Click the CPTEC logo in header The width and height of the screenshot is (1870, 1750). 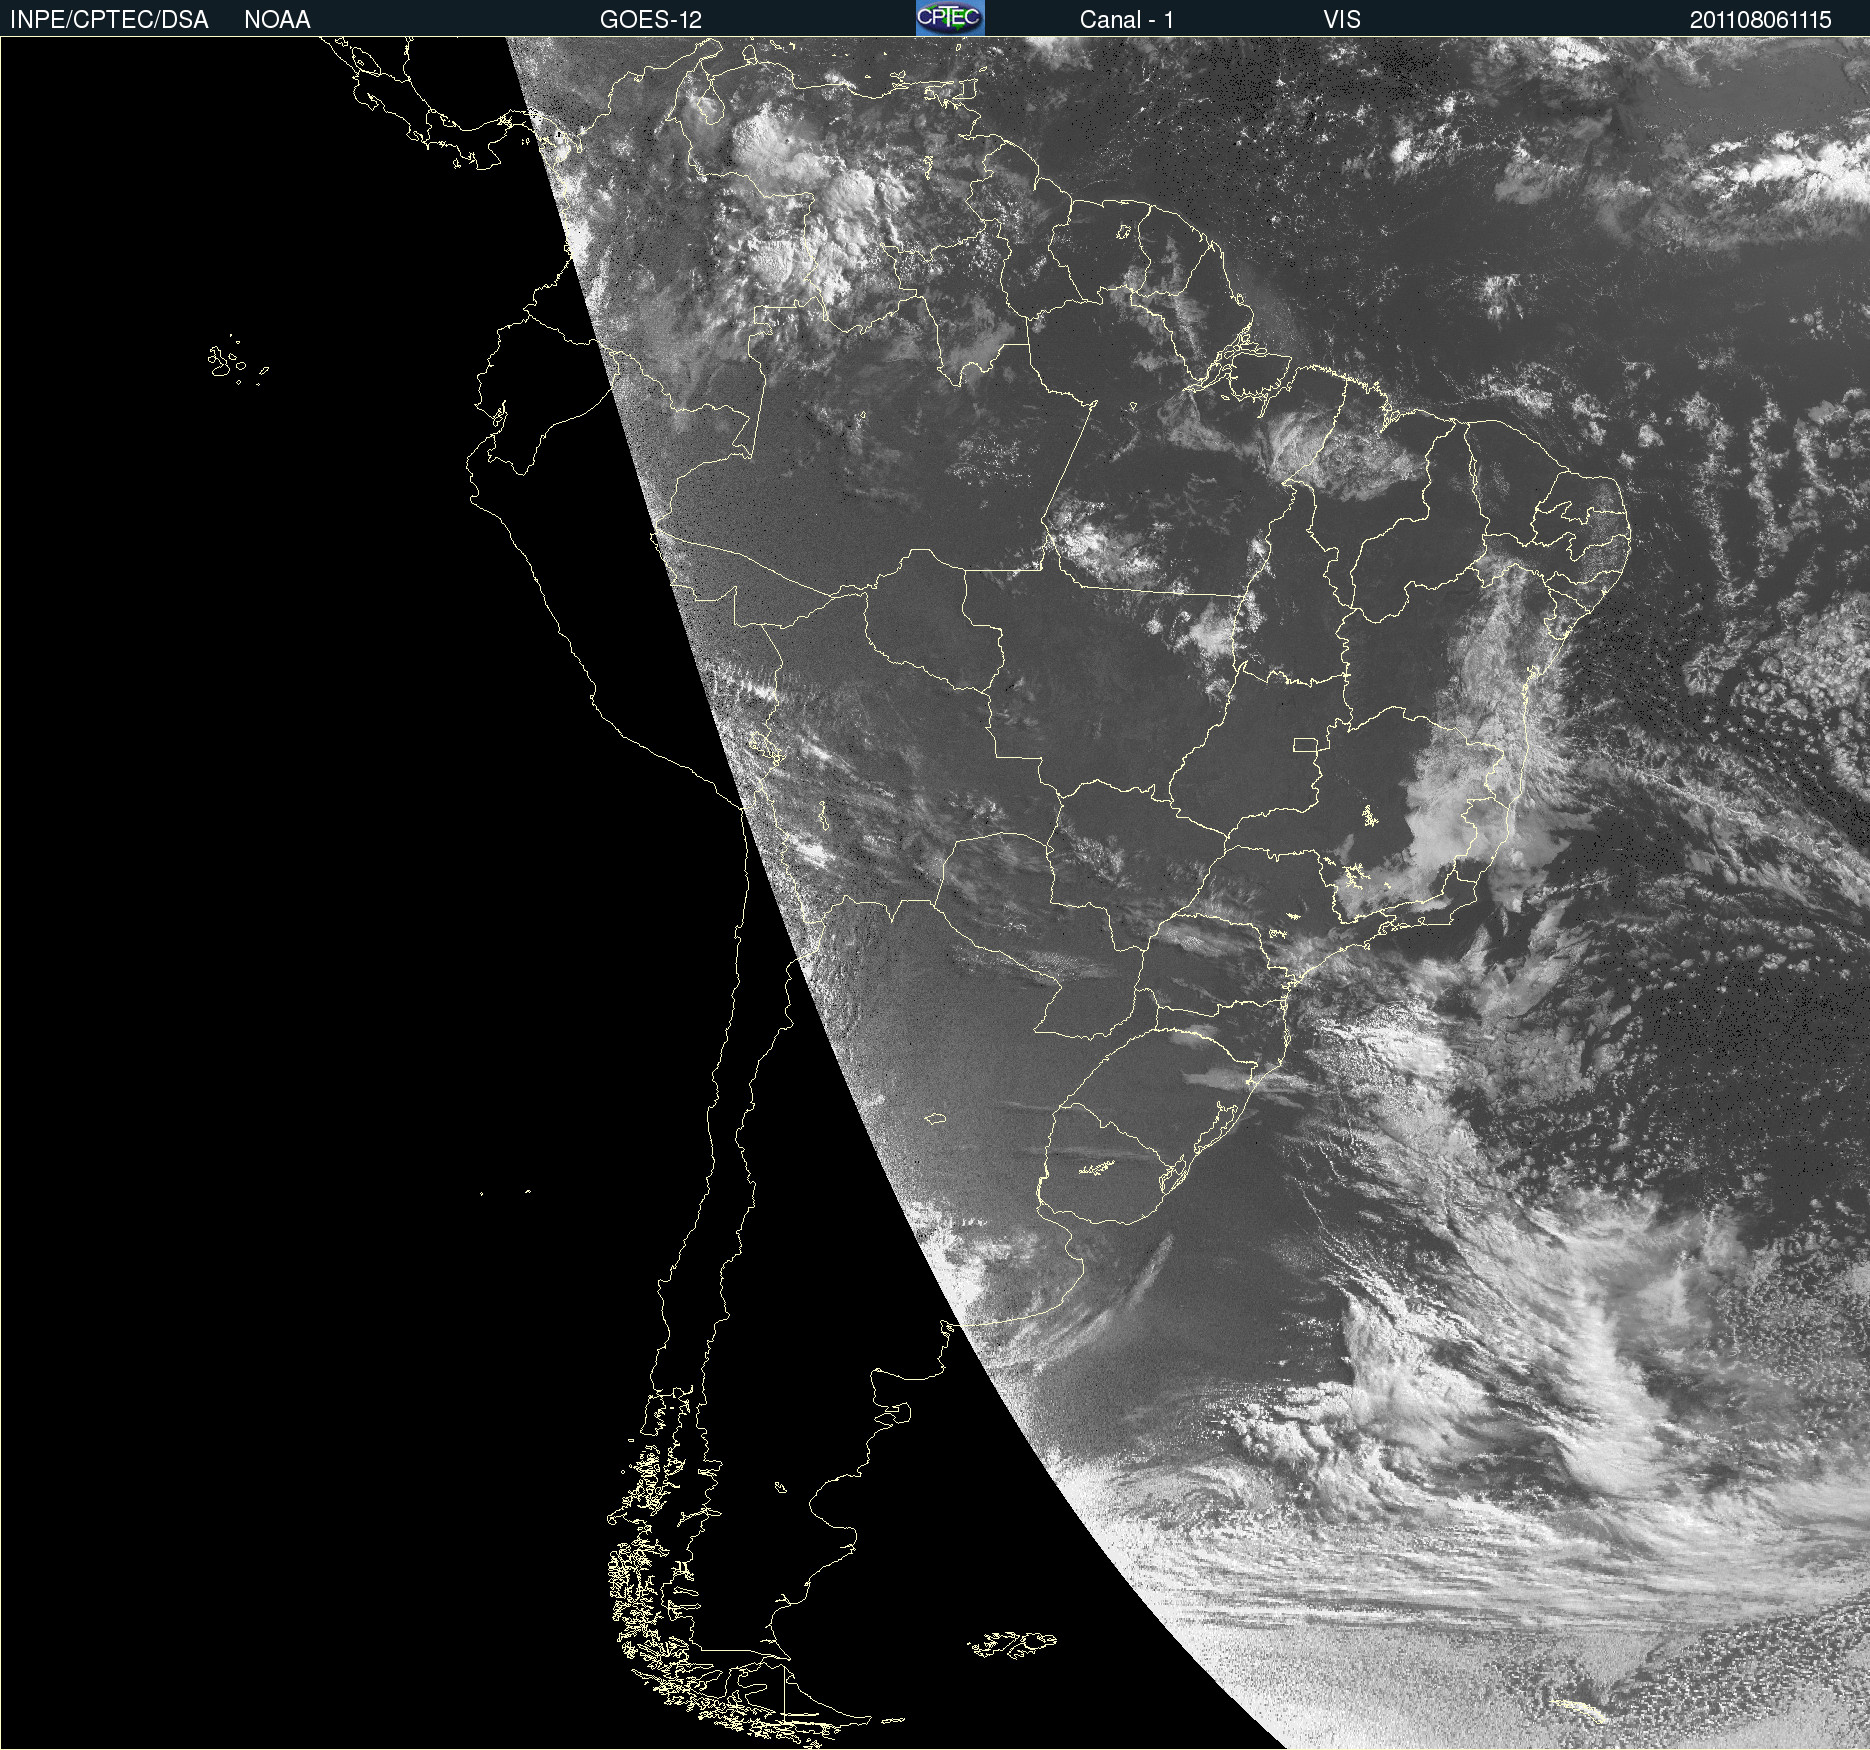tap(950, 18)
